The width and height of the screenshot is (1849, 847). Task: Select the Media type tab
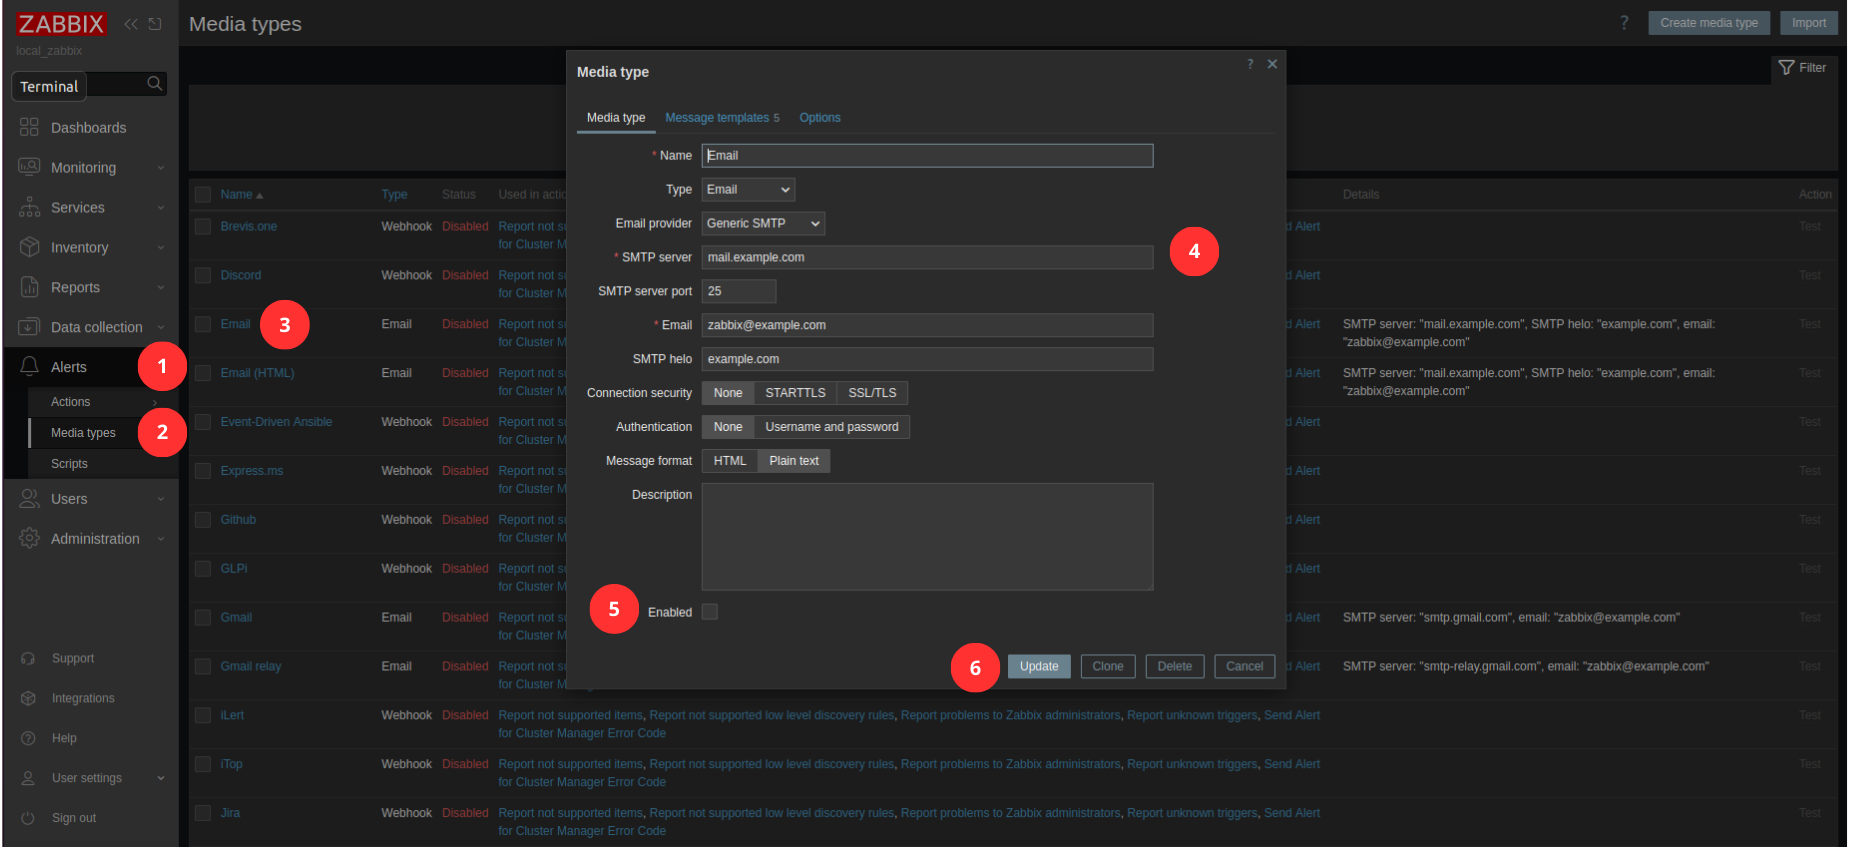click(x=616, y=118)
